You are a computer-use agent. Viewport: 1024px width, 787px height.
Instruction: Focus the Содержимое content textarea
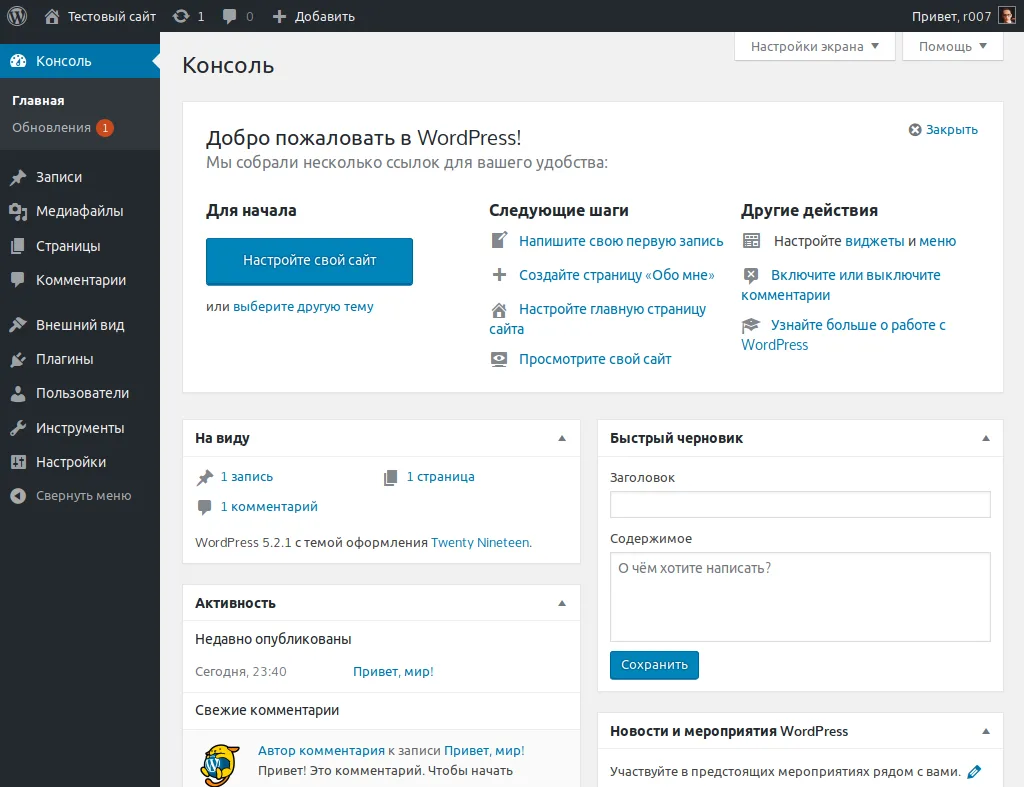(800, 597)
